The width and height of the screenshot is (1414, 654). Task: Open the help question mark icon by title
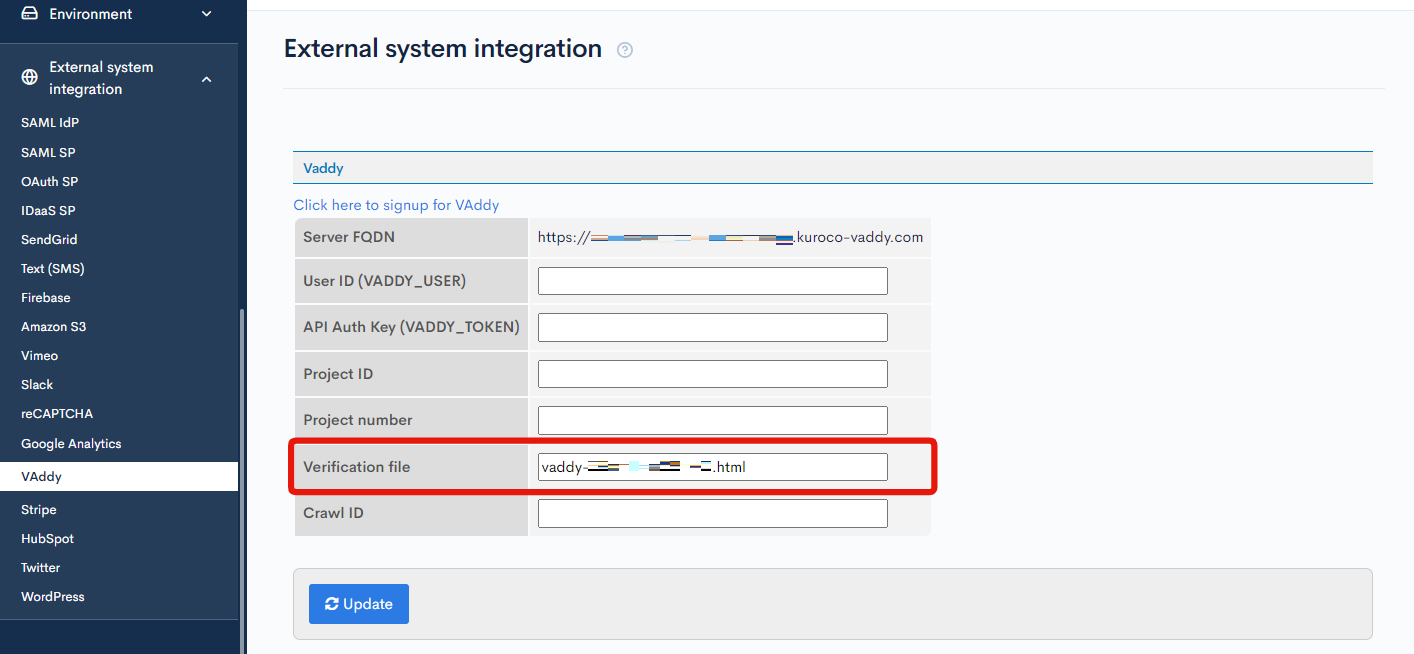625,50
